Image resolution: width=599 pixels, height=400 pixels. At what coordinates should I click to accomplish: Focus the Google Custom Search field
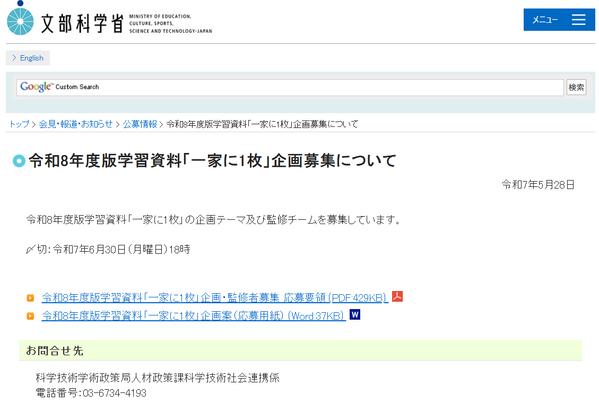point(290,87)
